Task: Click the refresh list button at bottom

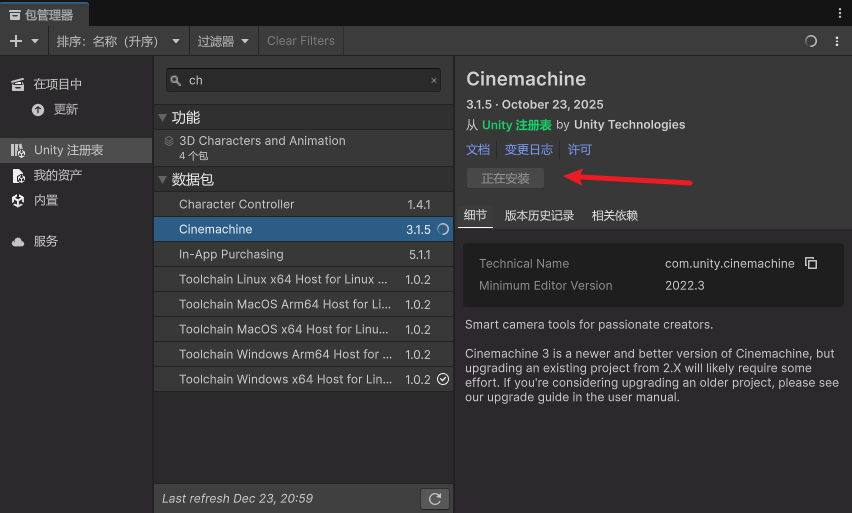Action: click(x=435, y=499)
